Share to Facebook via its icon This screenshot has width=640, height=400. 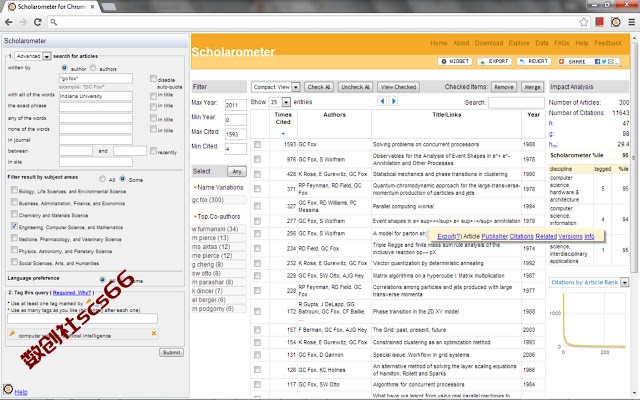click(x=597, y=62)
